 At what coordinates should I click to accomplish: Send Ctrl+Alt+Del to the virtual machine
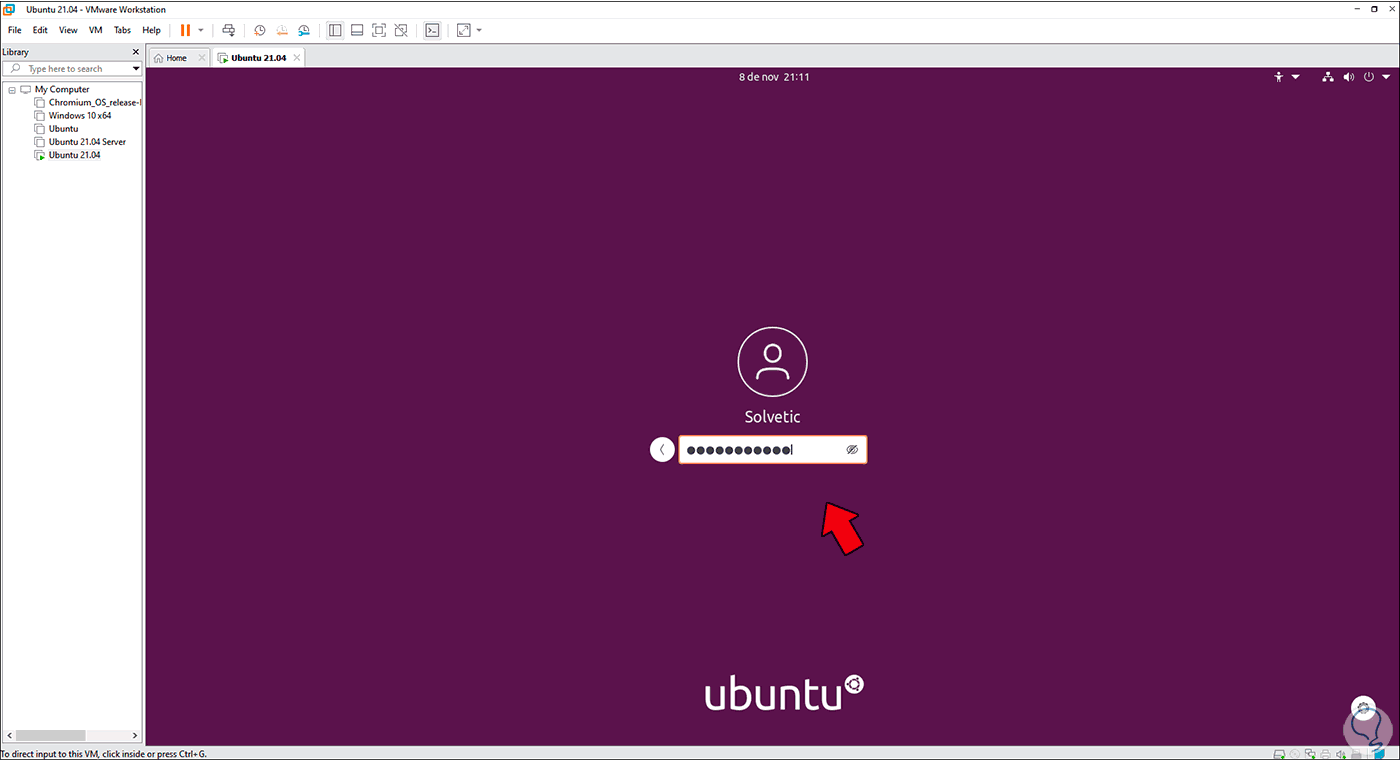pos(229,30)
